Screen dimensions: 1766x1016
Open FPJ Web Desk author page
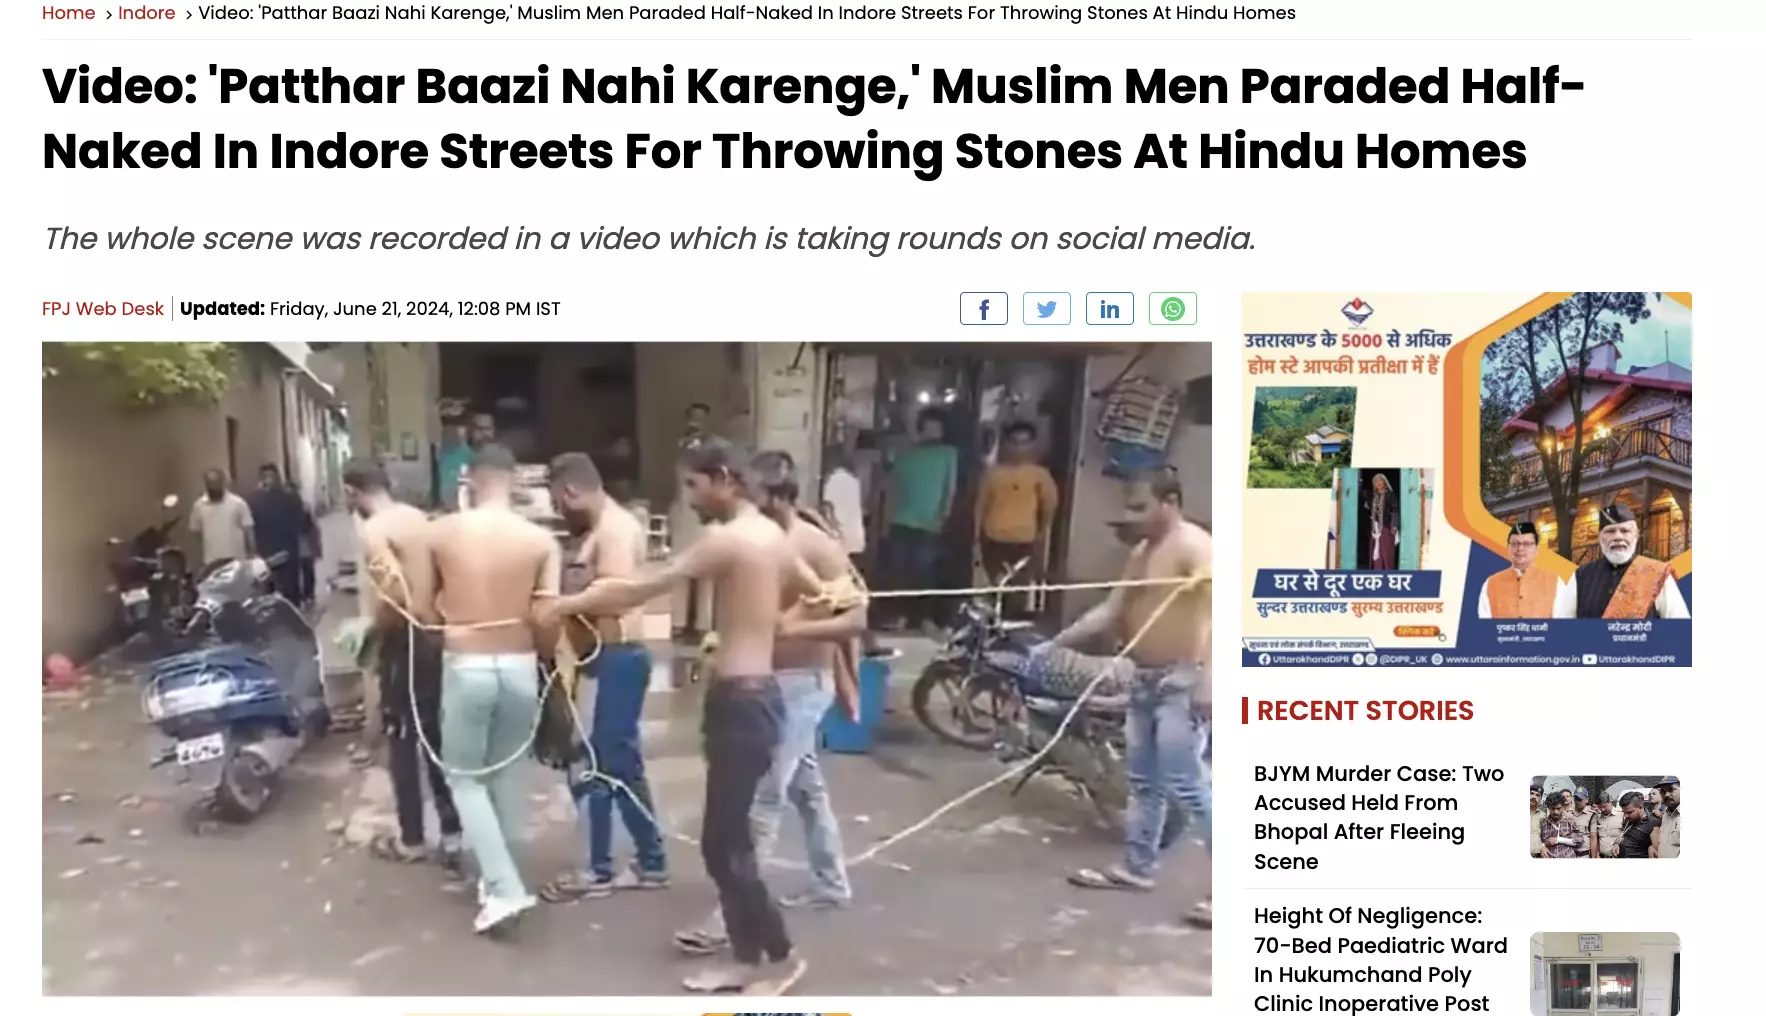(103, 309)
